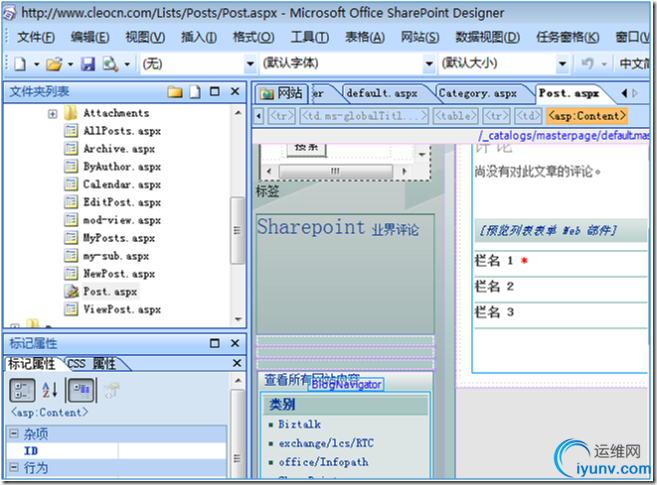Image resolution: width=657 pixels, height=485 pixels.
Task: Select ByAuthor.aspx in the folder list
Action: (x=122, y=167)
